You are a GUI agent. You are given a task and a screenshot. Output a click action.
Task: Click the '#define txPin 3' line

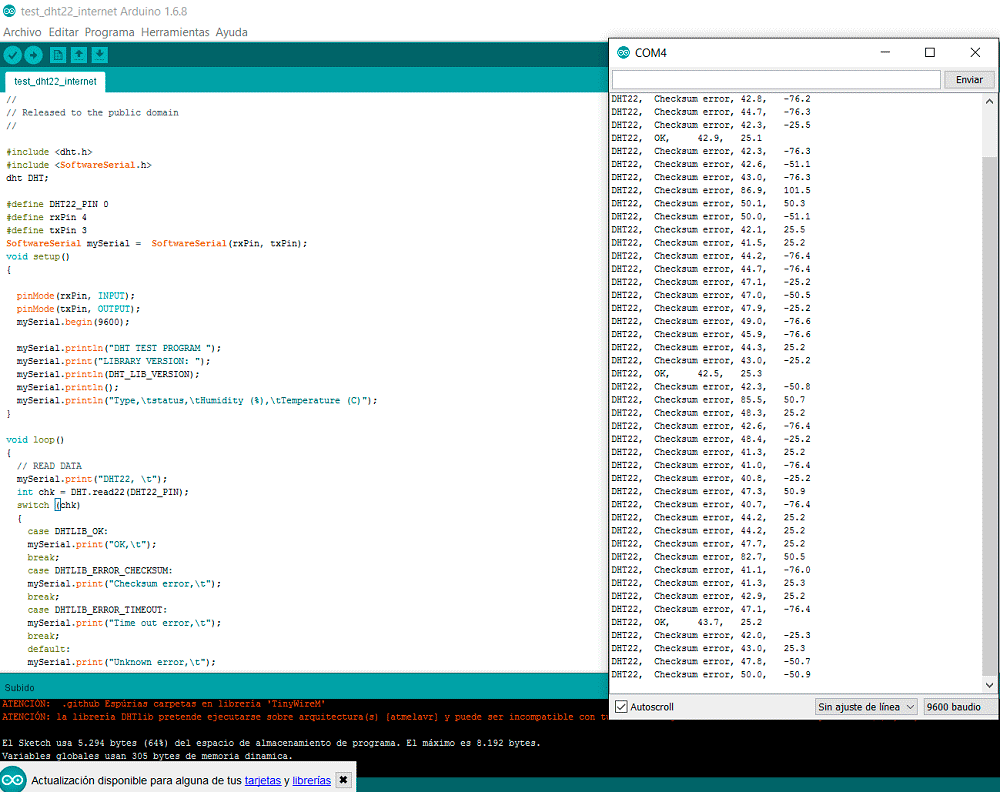coord(47,230)
